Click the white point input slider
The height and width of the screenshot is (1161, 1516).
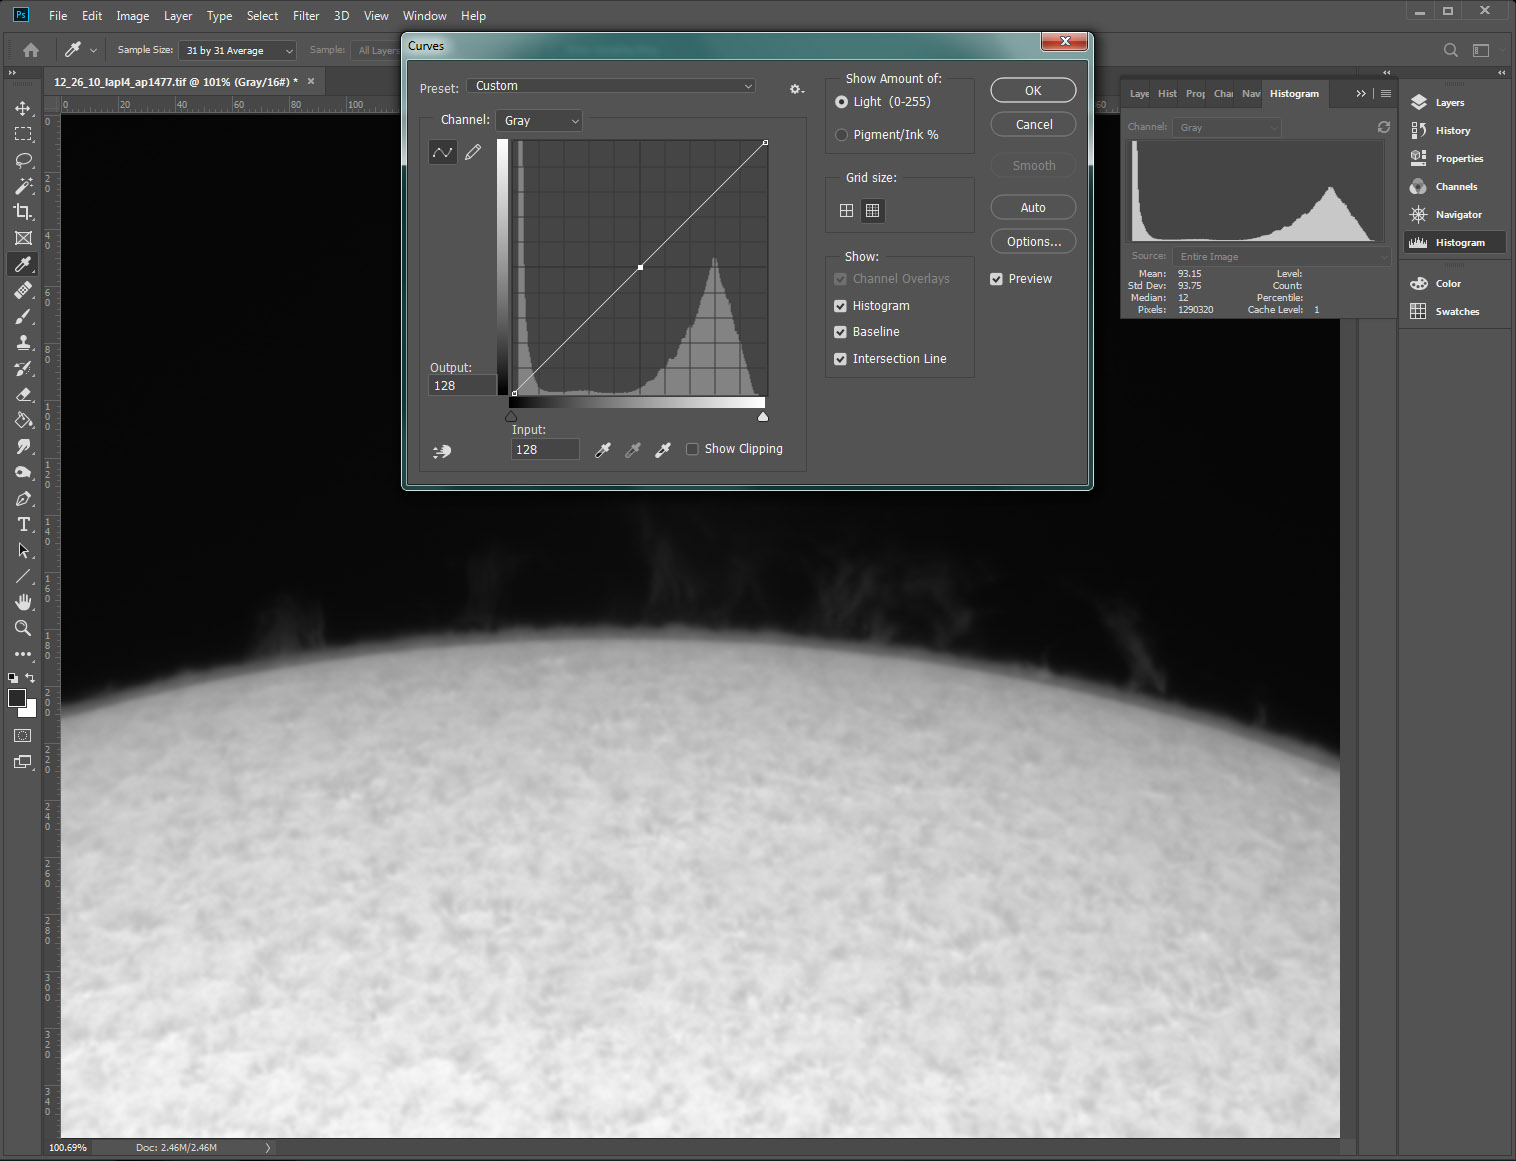(x=763, y=416)
